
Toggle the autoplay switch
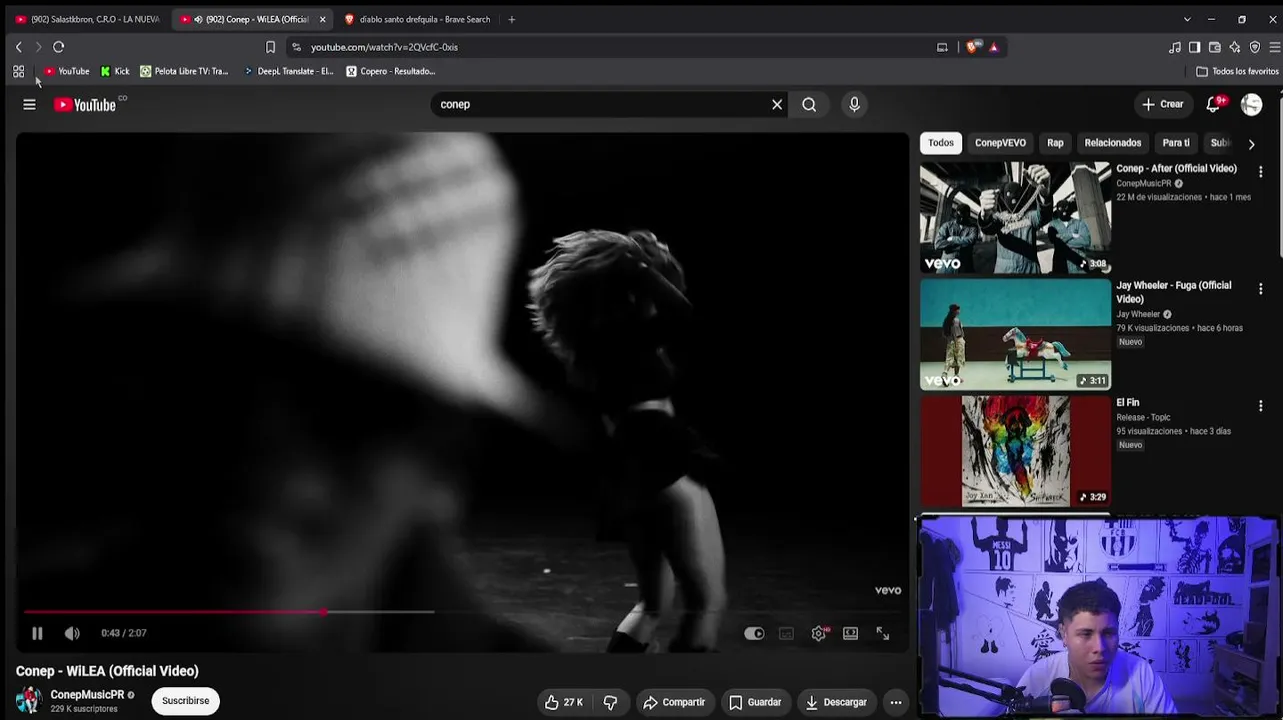tap(754, 633)
